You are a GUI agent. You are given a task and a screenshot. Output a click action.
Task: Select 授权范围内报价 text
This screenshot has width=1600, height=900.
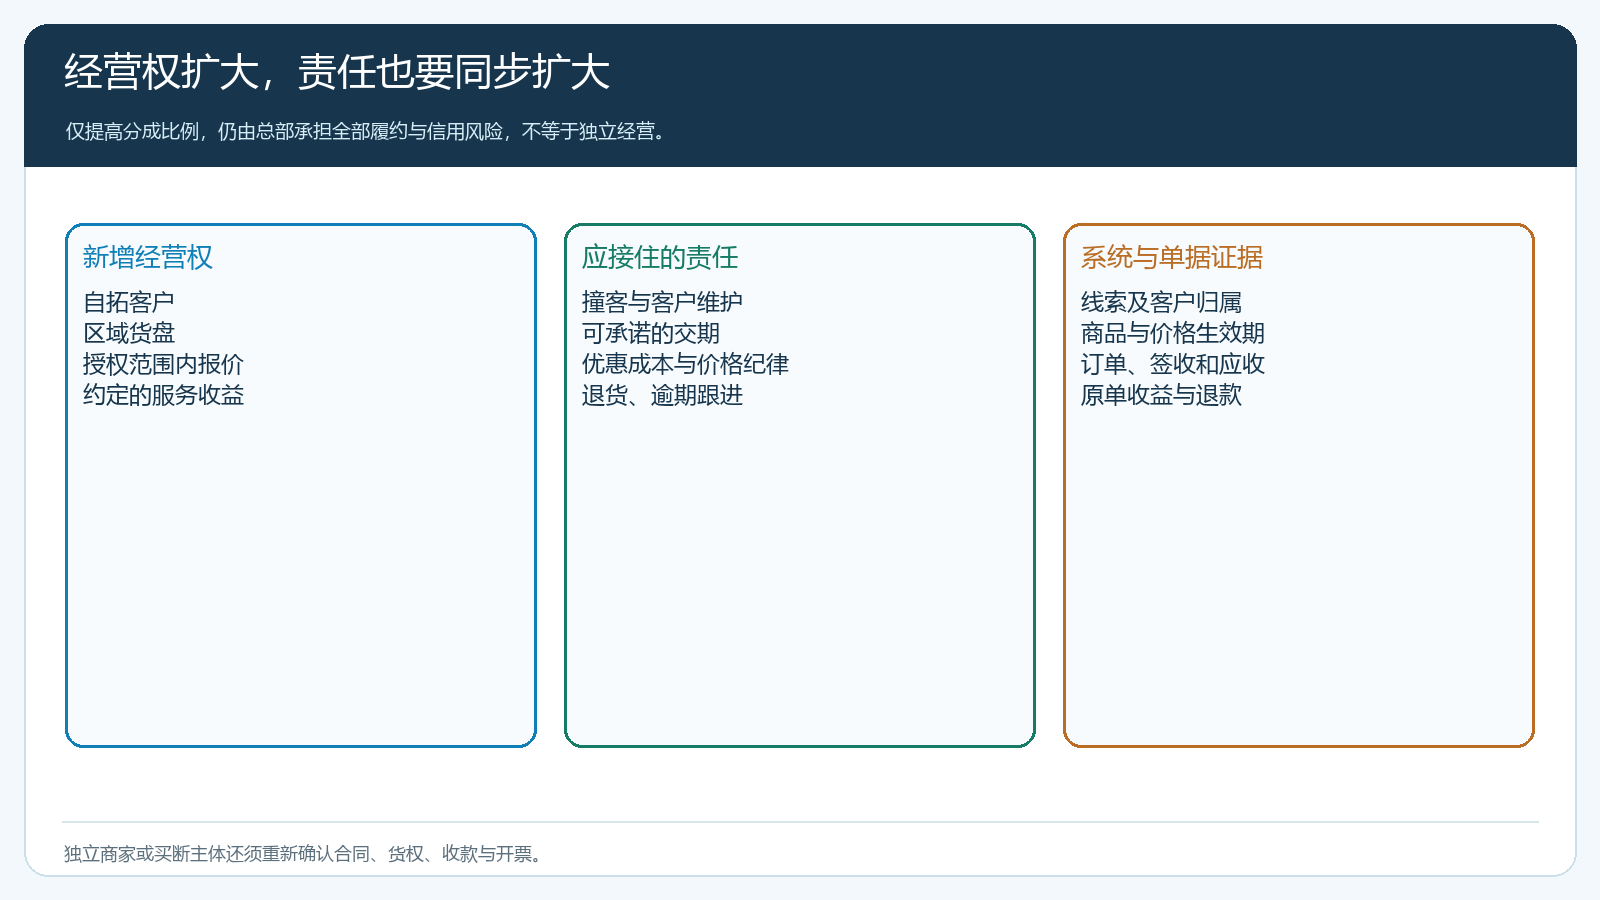[163, 364]
